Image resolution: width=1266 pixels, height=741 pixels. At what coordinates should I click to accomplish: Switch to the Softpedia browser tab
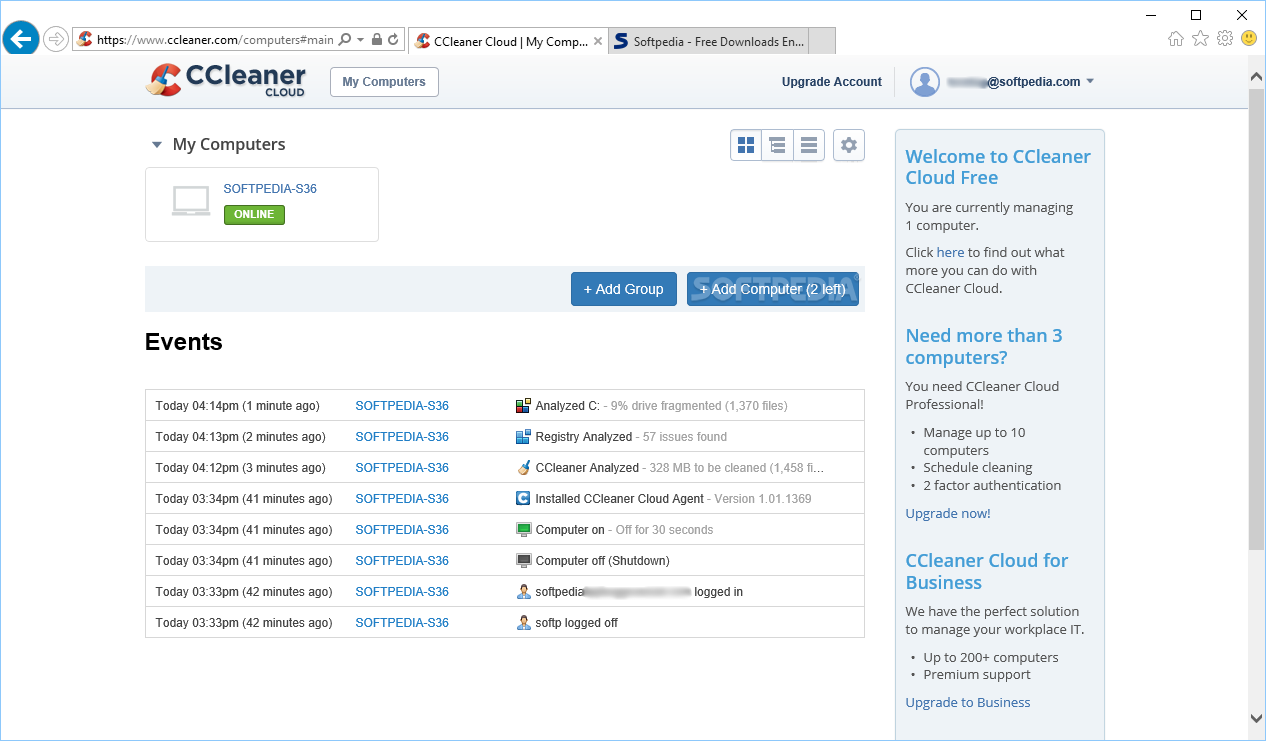[708, 42]
